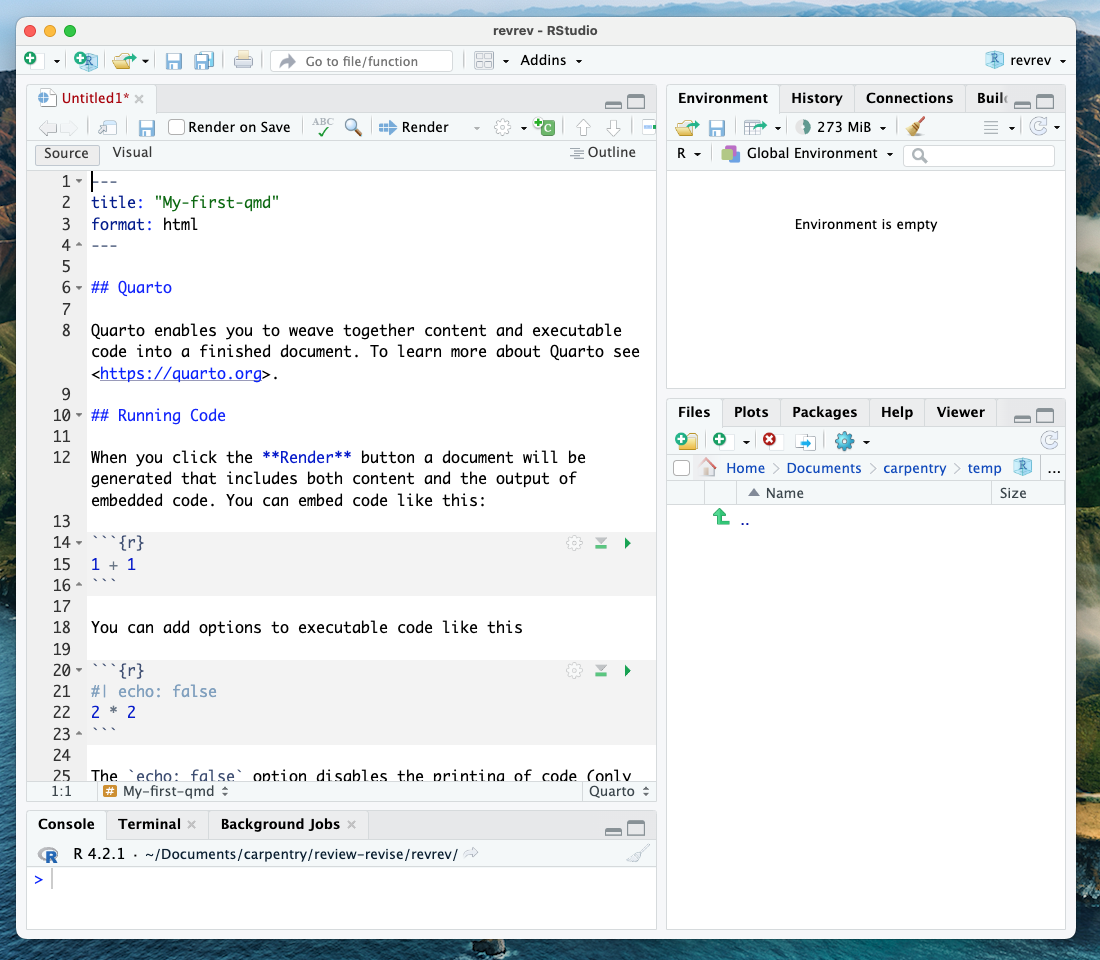
Task: Click the Render button
Action: [x=414, y=127]
